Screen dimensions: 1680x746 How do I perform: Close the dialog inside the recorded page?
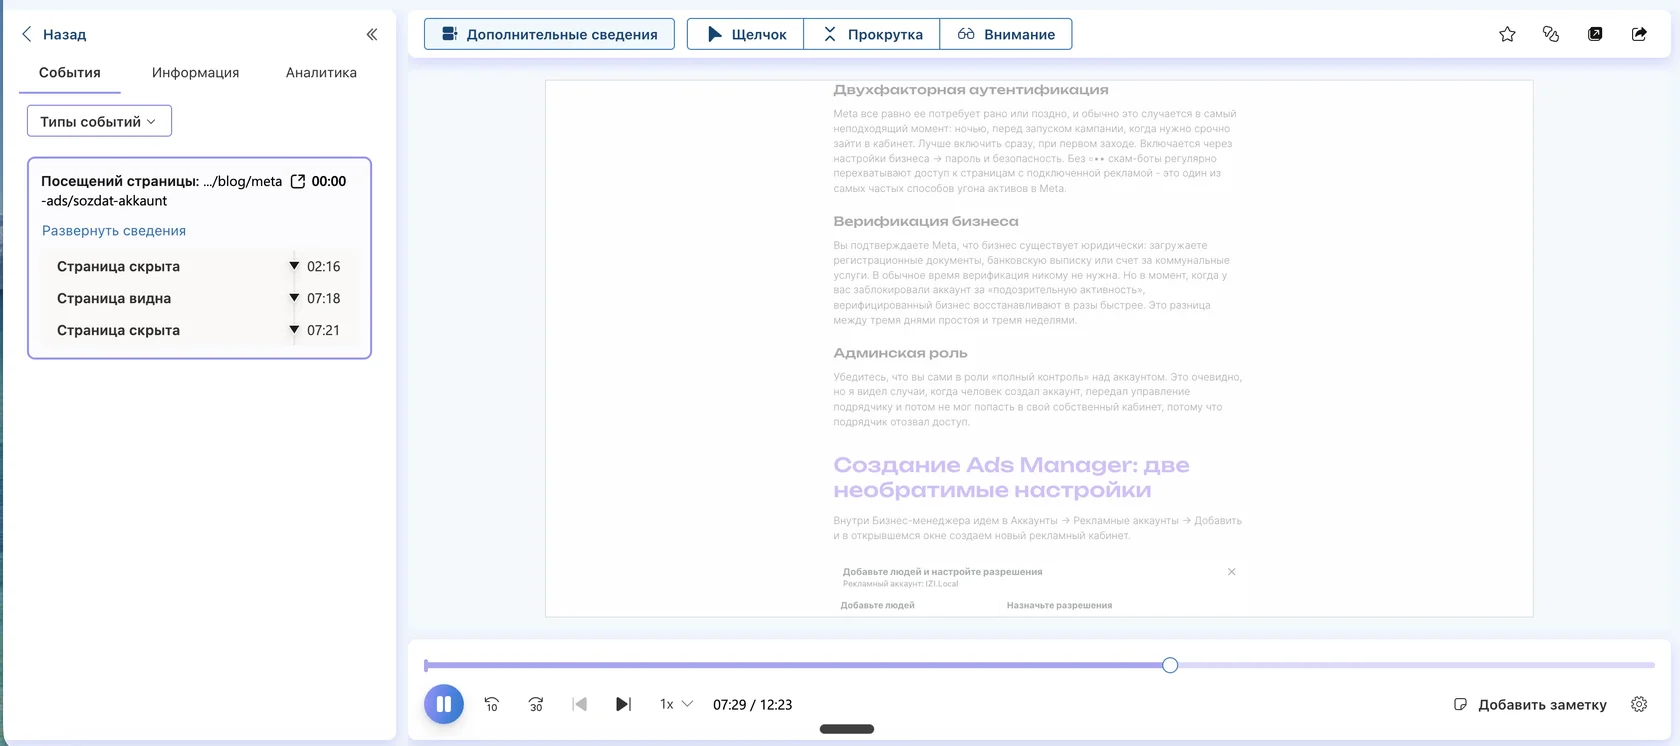(1231, 572)
